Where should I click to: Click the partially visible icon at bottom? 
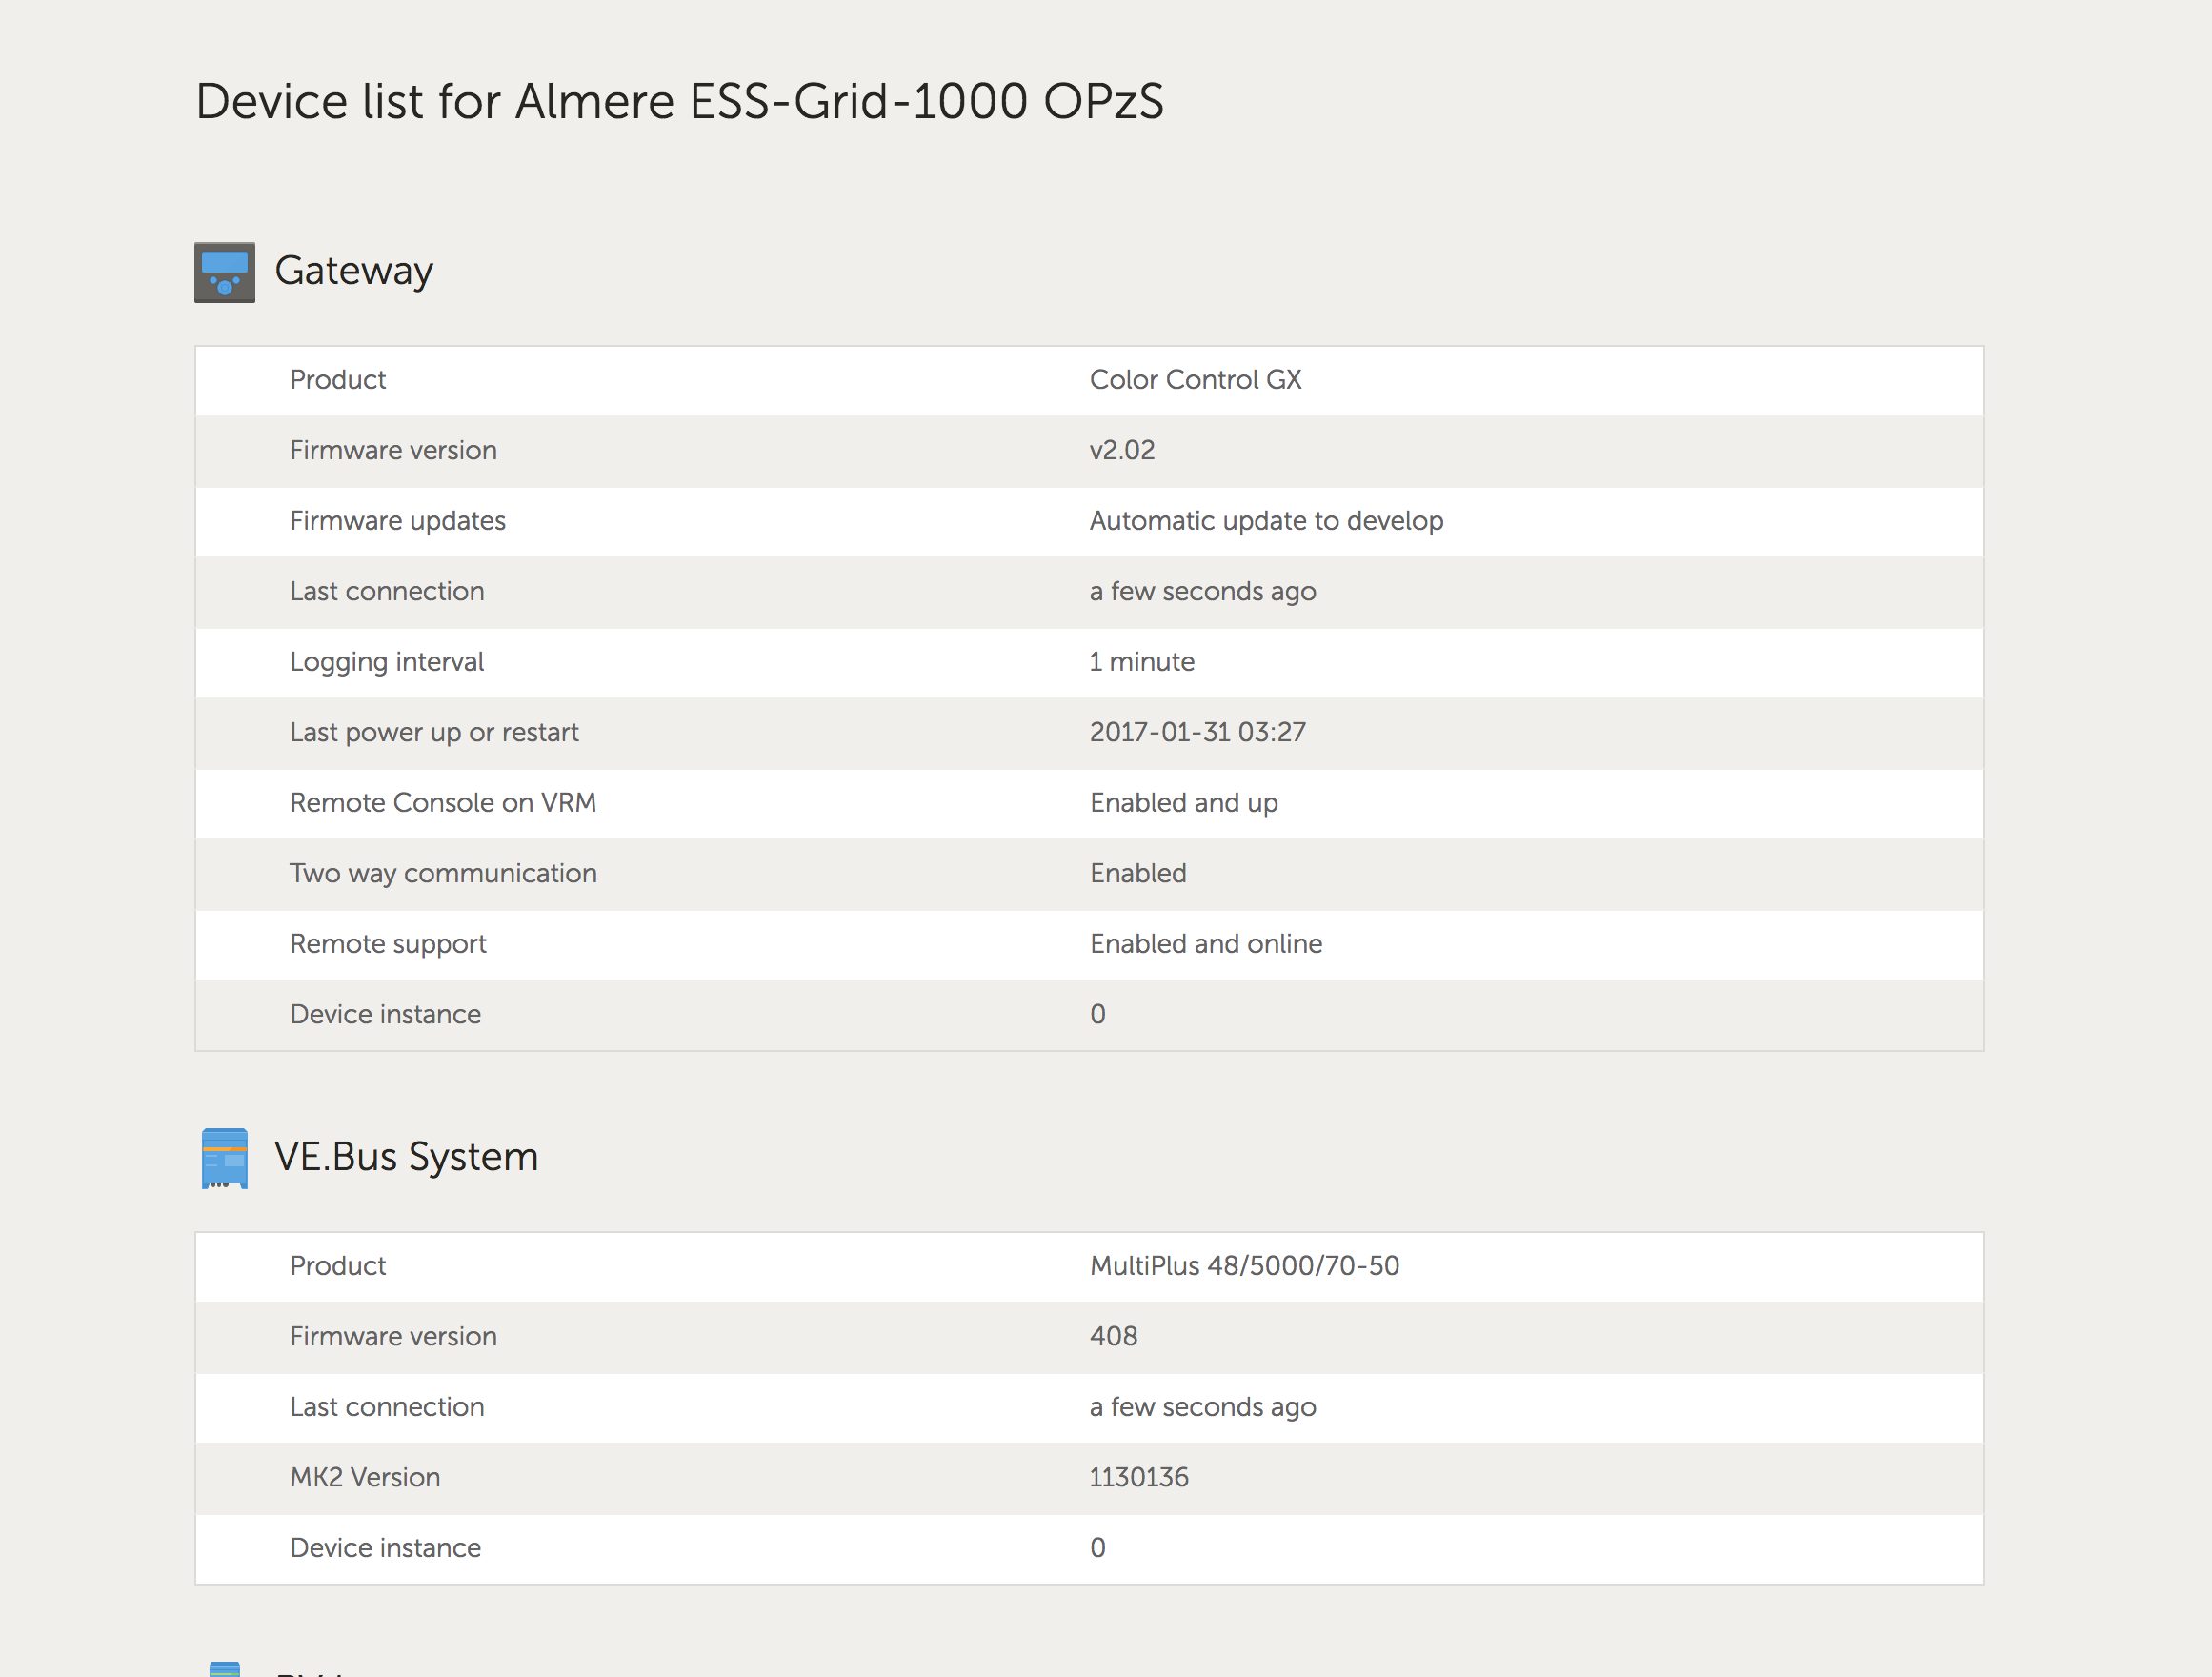coord(224,1668)
